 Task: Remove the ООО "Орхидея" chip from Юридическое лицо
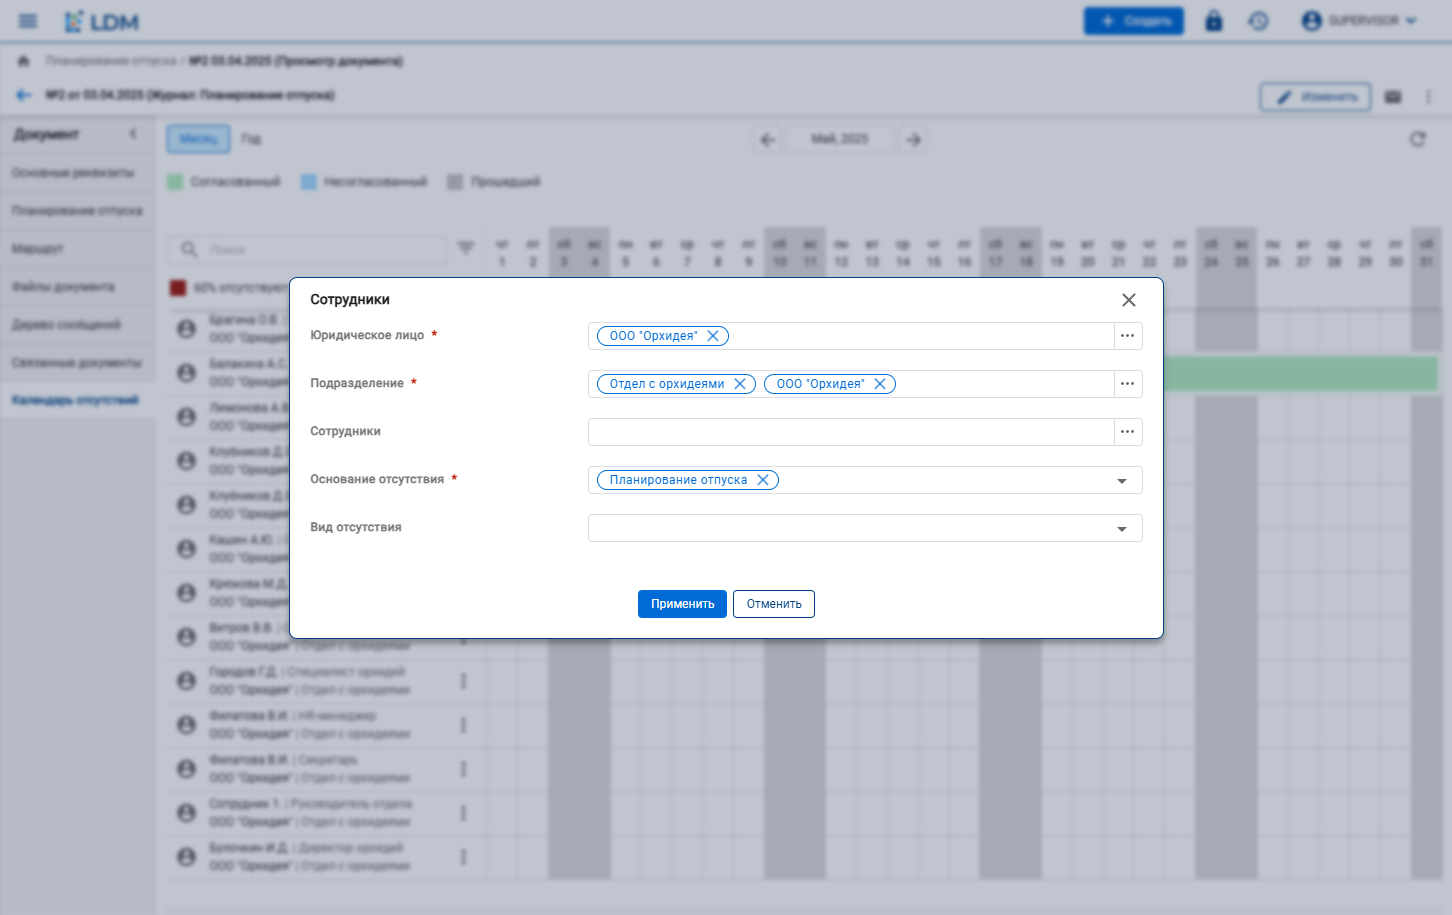click(x=713, y=336)
